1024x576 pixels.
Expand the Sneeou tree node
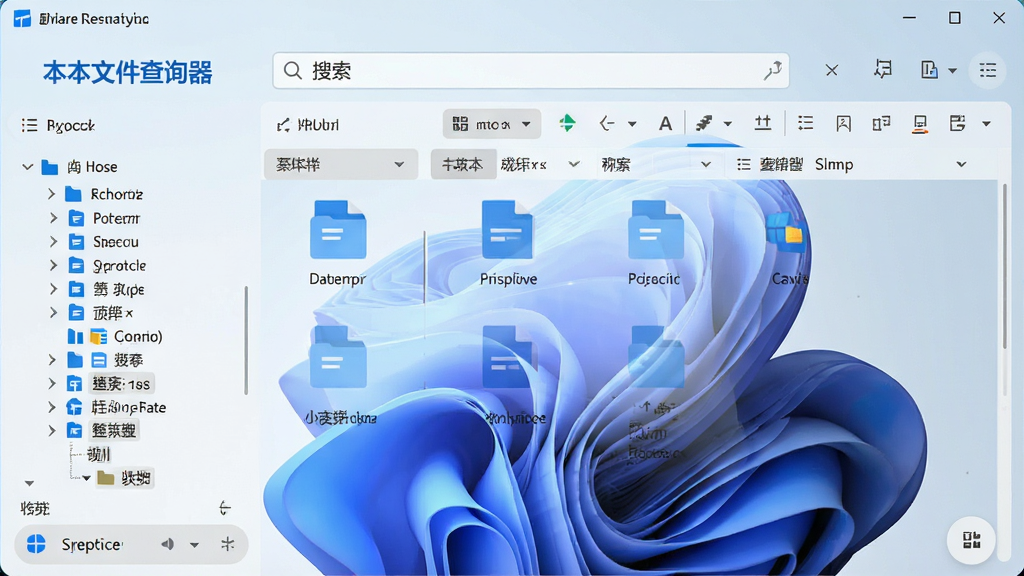54,242
